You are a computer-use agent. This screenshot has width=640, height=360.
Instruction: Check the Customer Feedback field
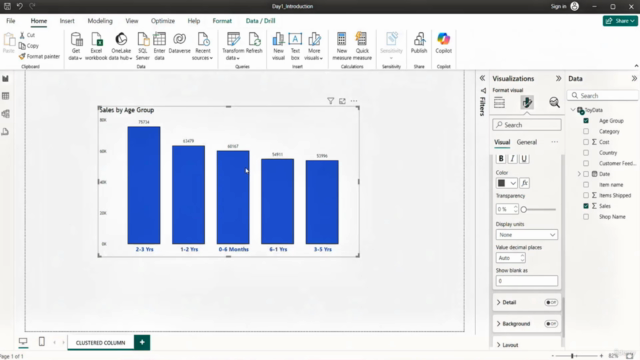(586, 163)
